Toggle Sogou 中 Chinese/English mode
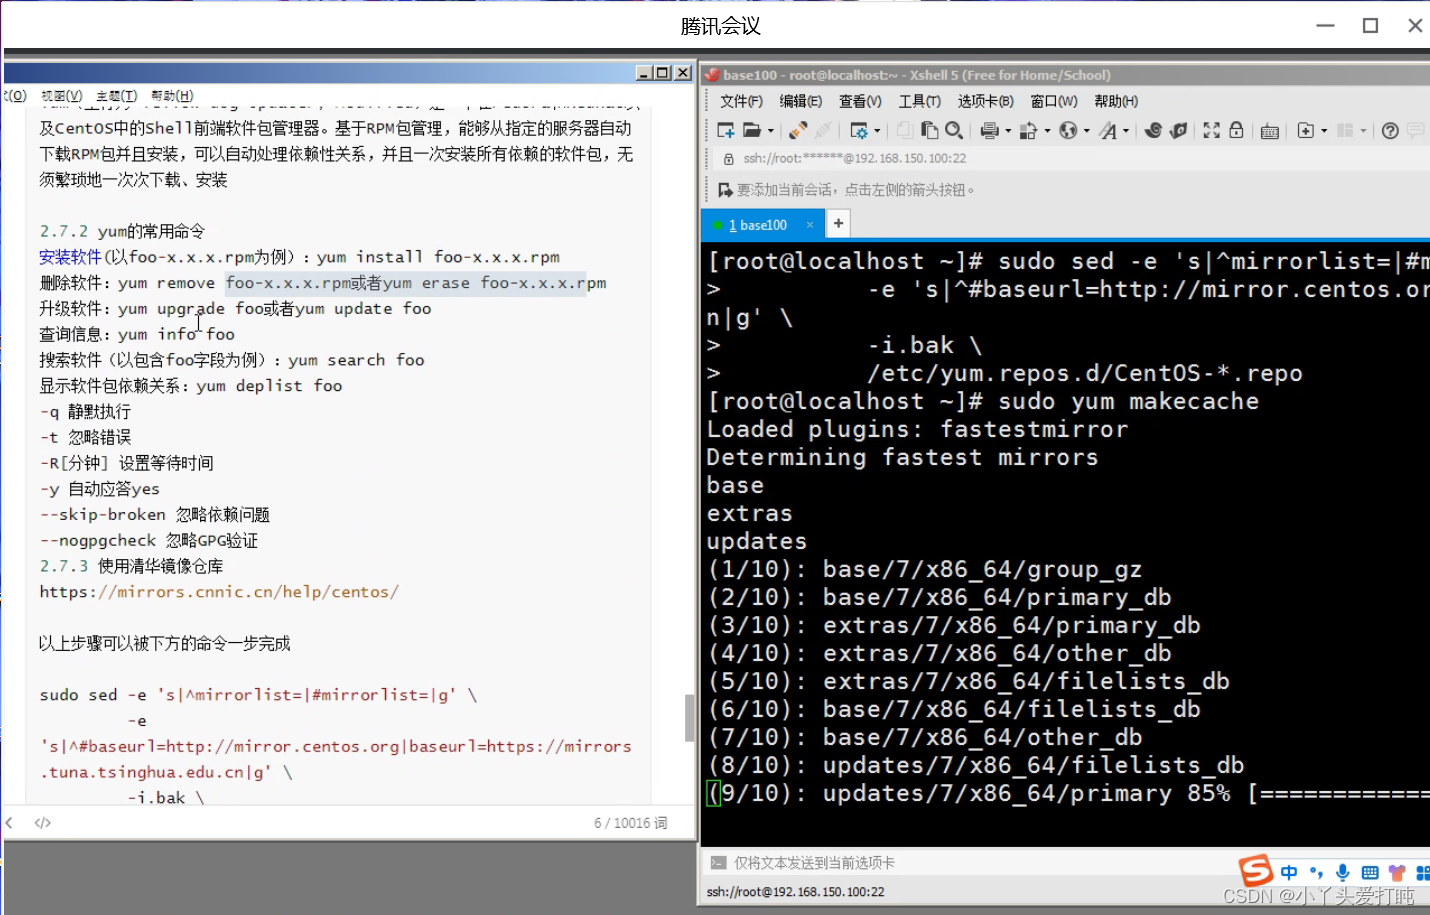 (x=1289, y=872)
